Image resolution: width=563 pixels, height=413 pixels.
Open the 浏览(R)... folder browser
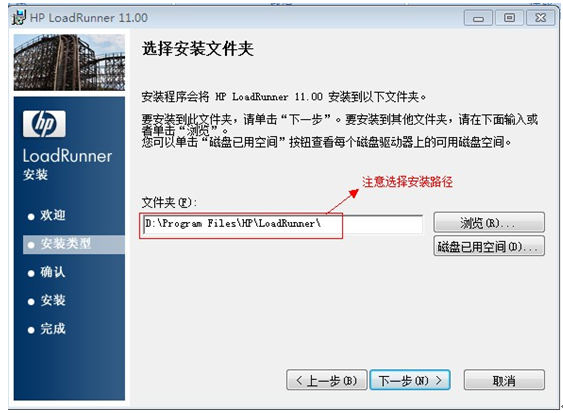pos(489,222)
